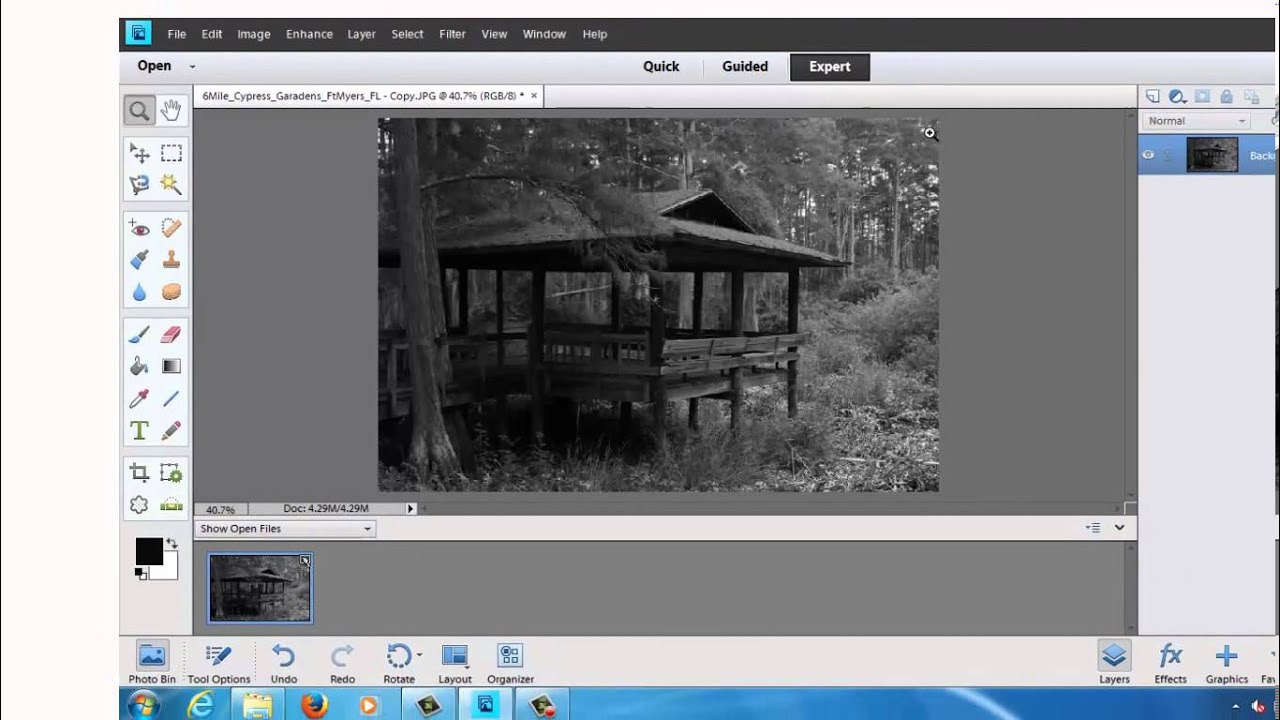Hide the Background layer with eye icon
The image size is (1280, 720).
(1148, 155)
